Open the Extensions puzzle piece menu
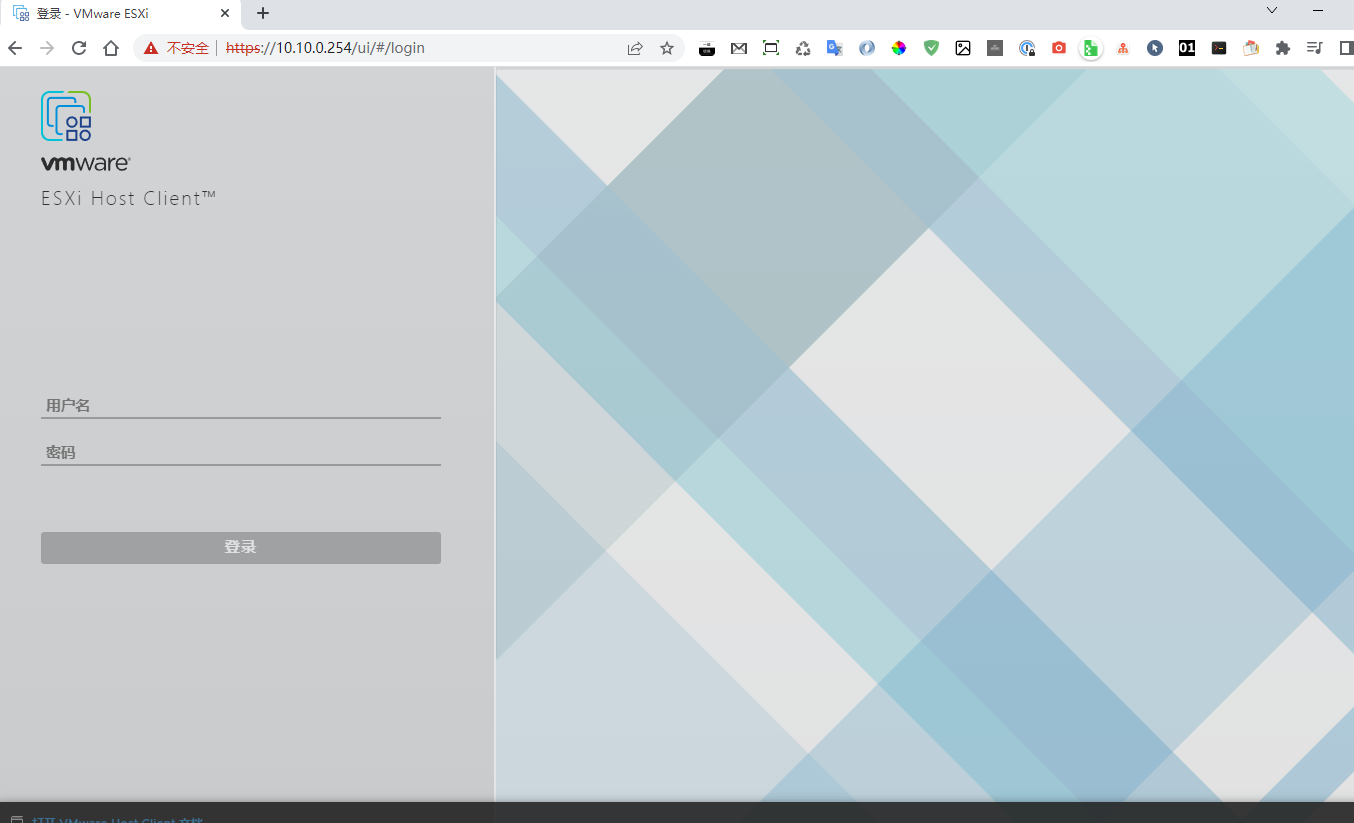 (1283, 48)
